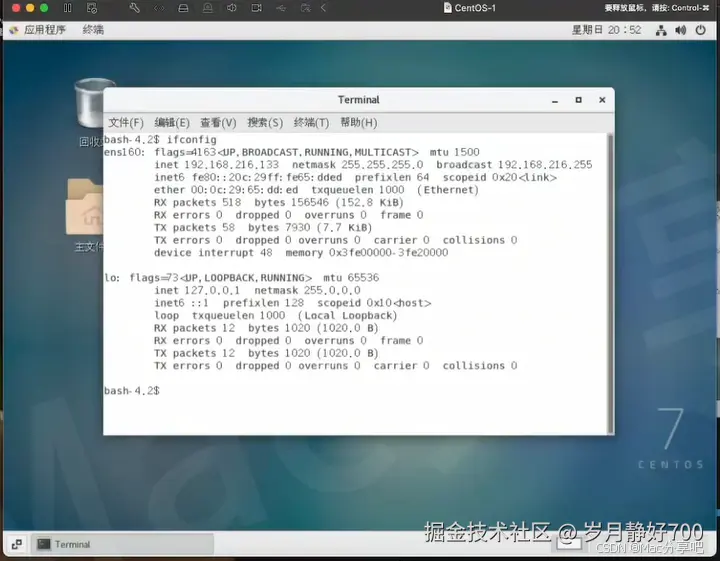The width and height of the screenshot is (720, 561).
Task: Click the netmask value 255.255.255.0
Action: click(382, 165)
